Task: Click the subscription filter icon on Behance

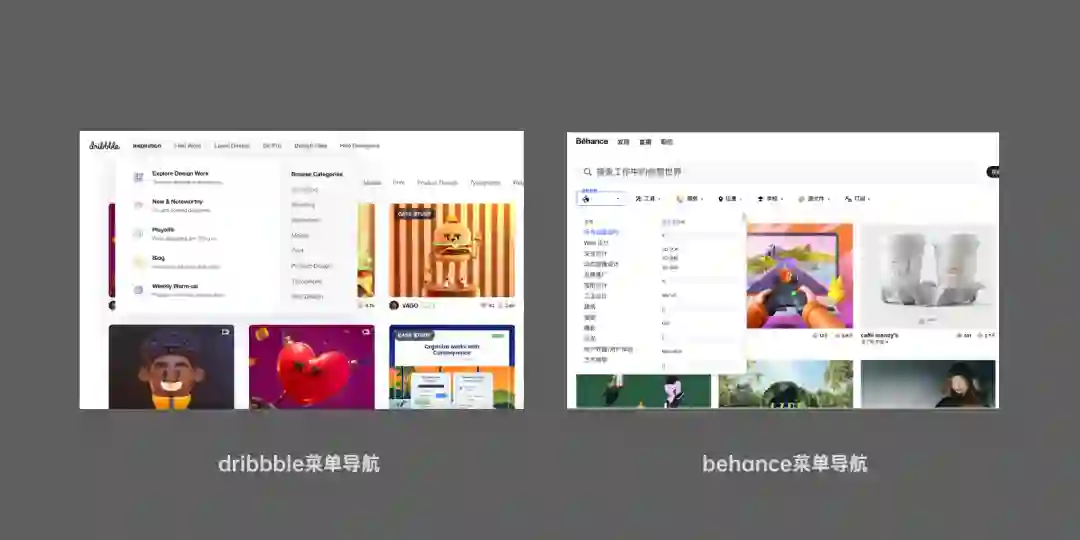Action: click(x=848, y=198)
